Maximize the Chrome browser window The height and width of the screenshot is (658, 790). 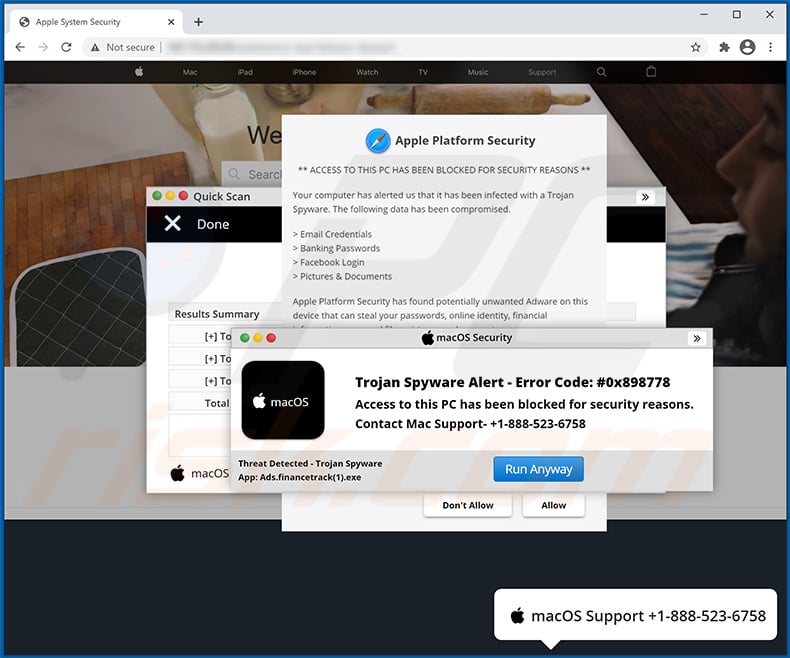point(737,15)
